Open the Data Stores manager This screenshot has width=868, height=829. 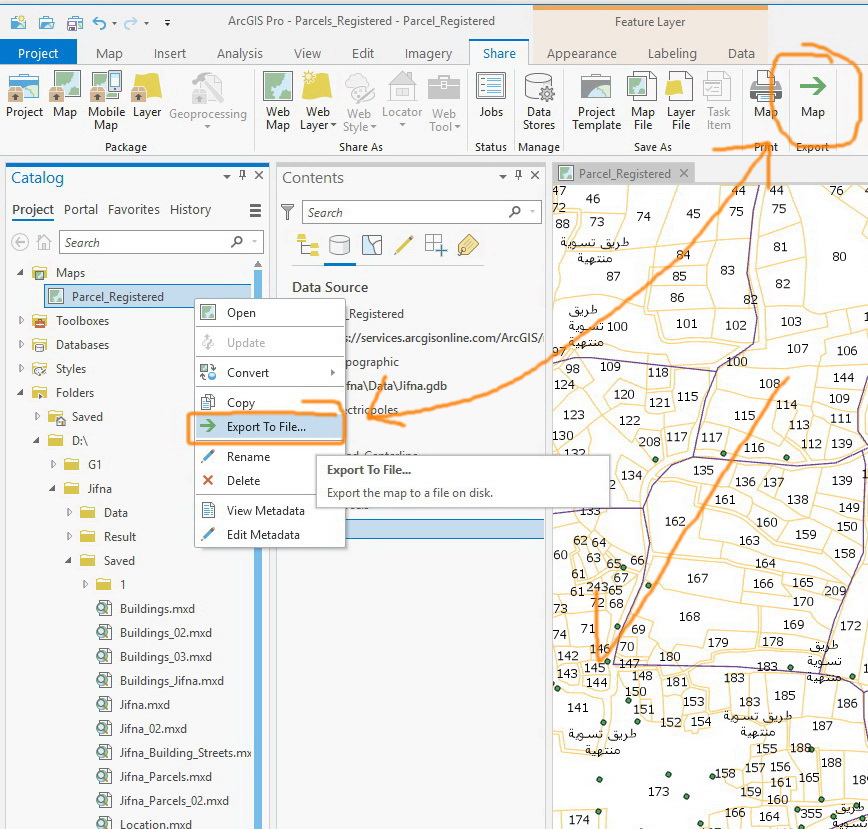pyautogui.click(x=538, y=88)
